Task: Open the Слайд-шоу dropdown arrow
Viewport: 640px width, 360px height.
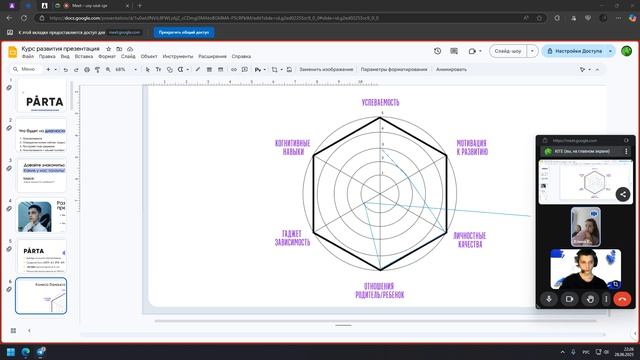Action: 532,51
